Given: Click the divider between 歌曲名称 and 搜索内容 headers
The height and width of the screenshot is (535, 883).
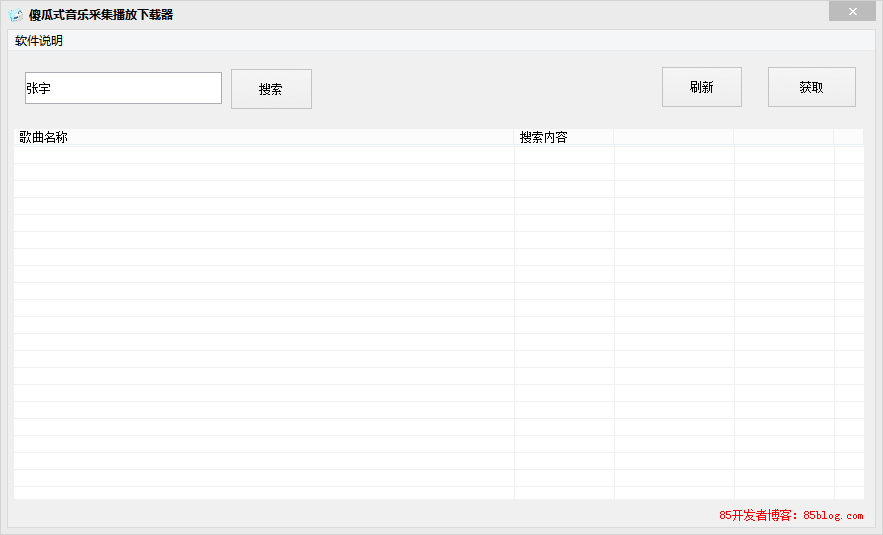Looking at the screenshot, I should [x=514, y=137].
